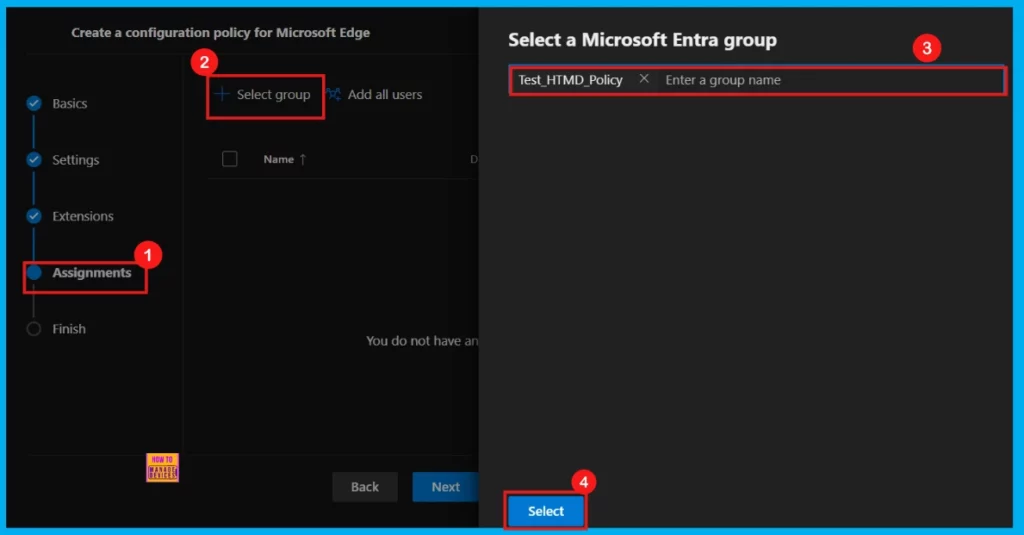Screen dimensions: 1024x535
Task: Open the Extensions step
Action: pyautogui.click(x=83, y=216)
